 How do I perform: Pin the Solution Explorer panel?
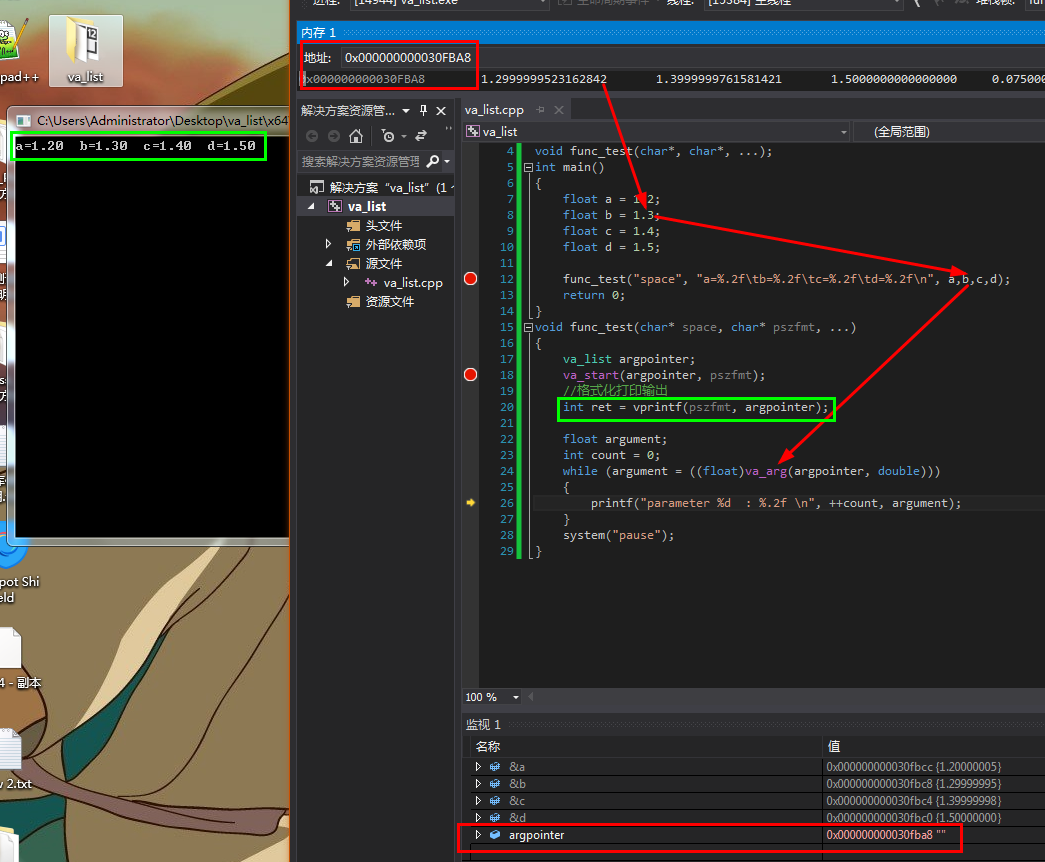[423, 110]
